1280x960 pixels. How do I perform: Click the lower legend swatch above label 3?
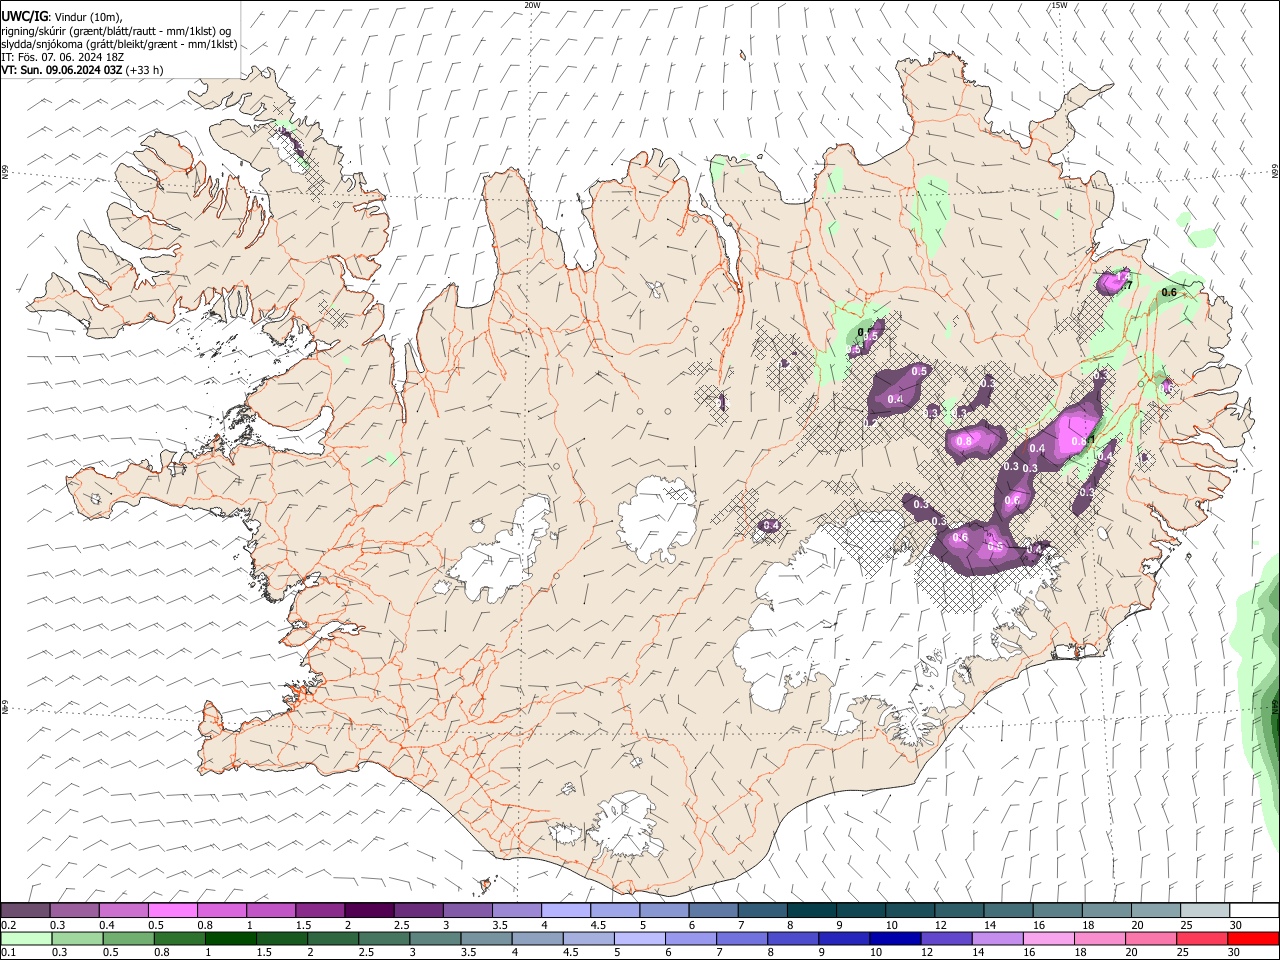pyautogui.click(x=435, y=938)
